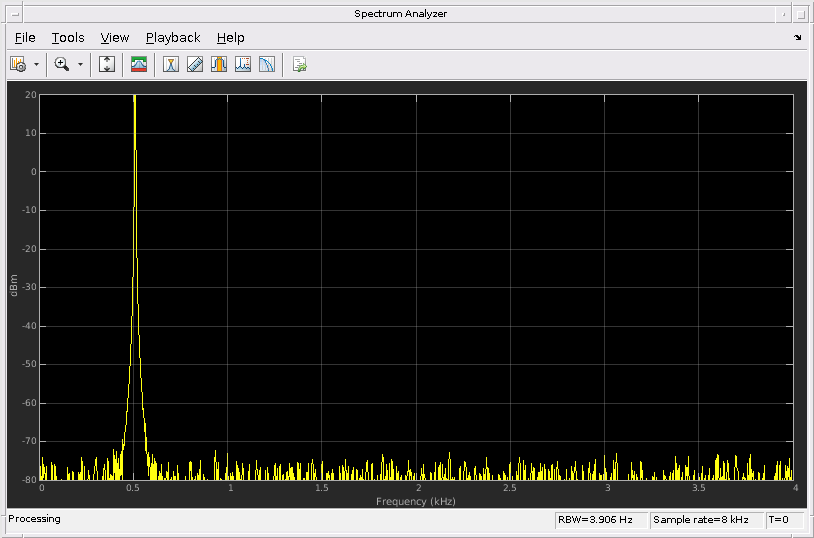Expand the zoom tool dropdown arrow
Image resolution: width=814 pixels, height=538 pixels.
[80, 64]
